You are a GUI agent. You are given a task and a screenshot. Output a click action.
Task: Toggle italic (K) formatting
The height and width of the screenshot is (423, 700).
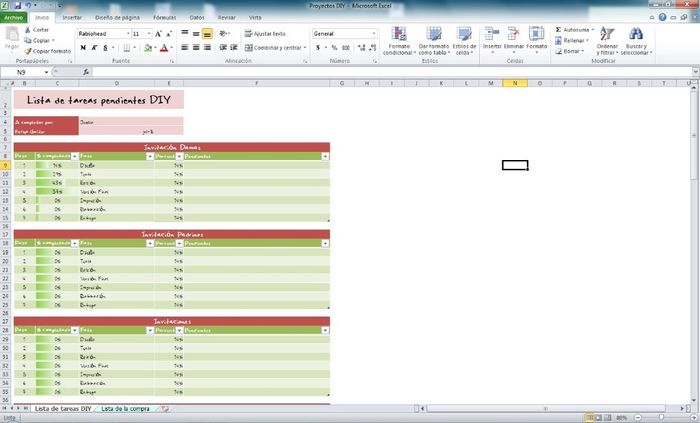[93, 47]
